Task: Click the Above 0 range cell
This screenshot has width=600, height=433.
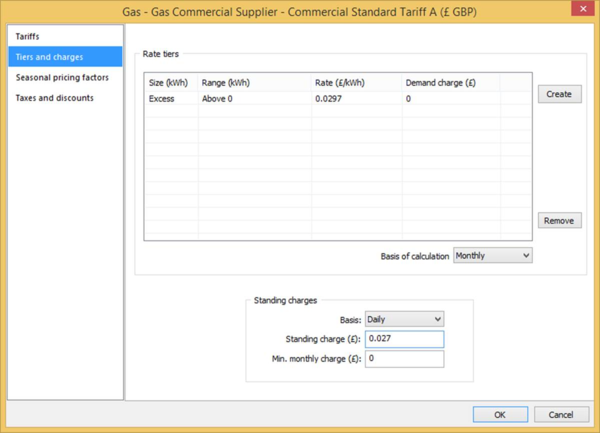Action: click(x=255, y=99)
